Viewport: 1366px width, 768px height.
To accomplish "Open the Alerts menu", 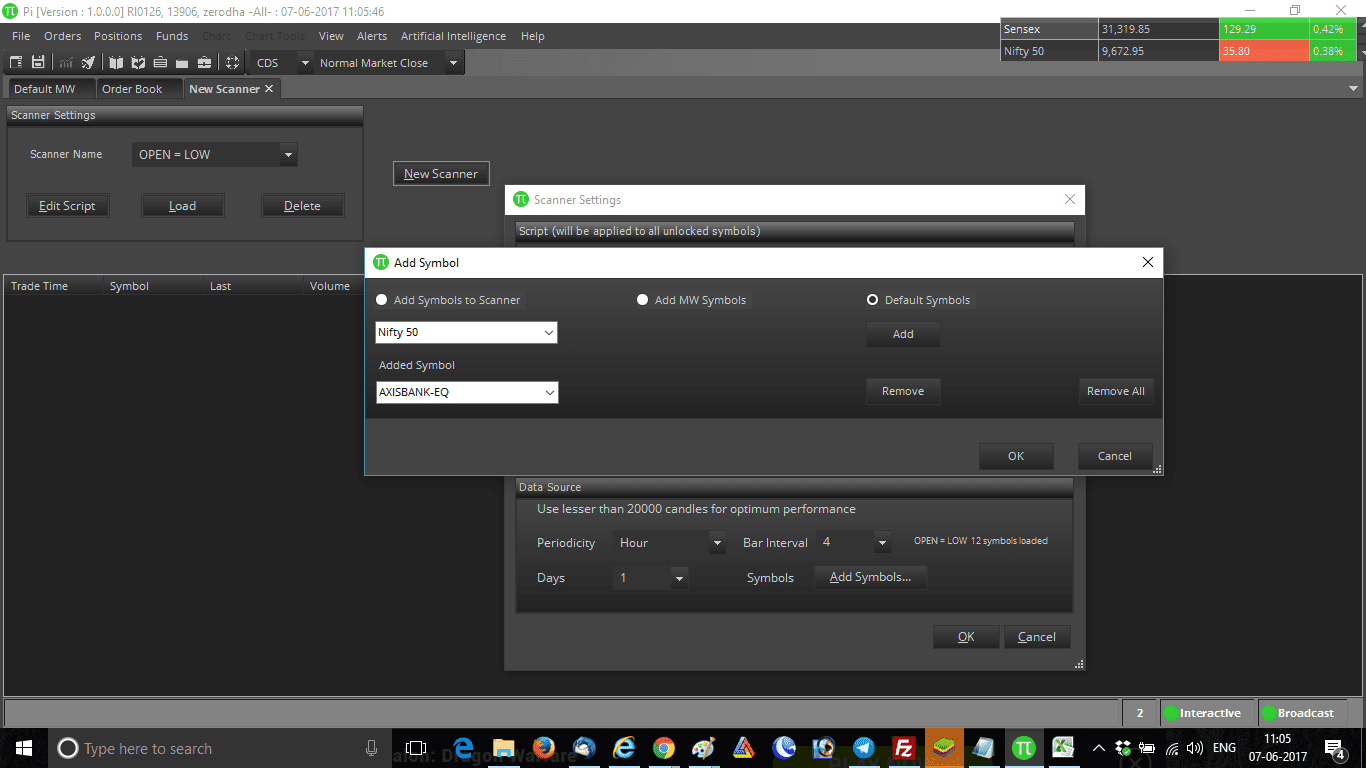I will pyautogui.click(x=372, y=36).
